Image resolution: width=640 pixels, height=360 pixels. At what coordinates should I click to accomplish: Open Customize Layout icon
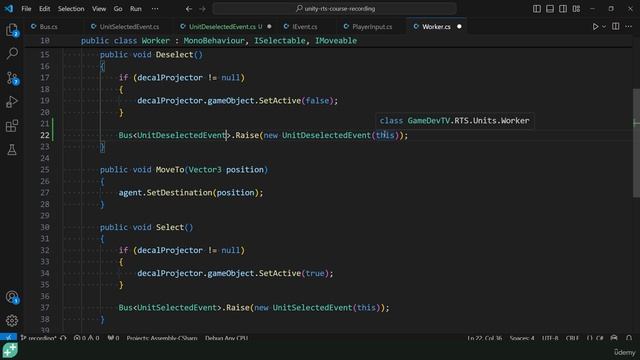click(576, 9)
